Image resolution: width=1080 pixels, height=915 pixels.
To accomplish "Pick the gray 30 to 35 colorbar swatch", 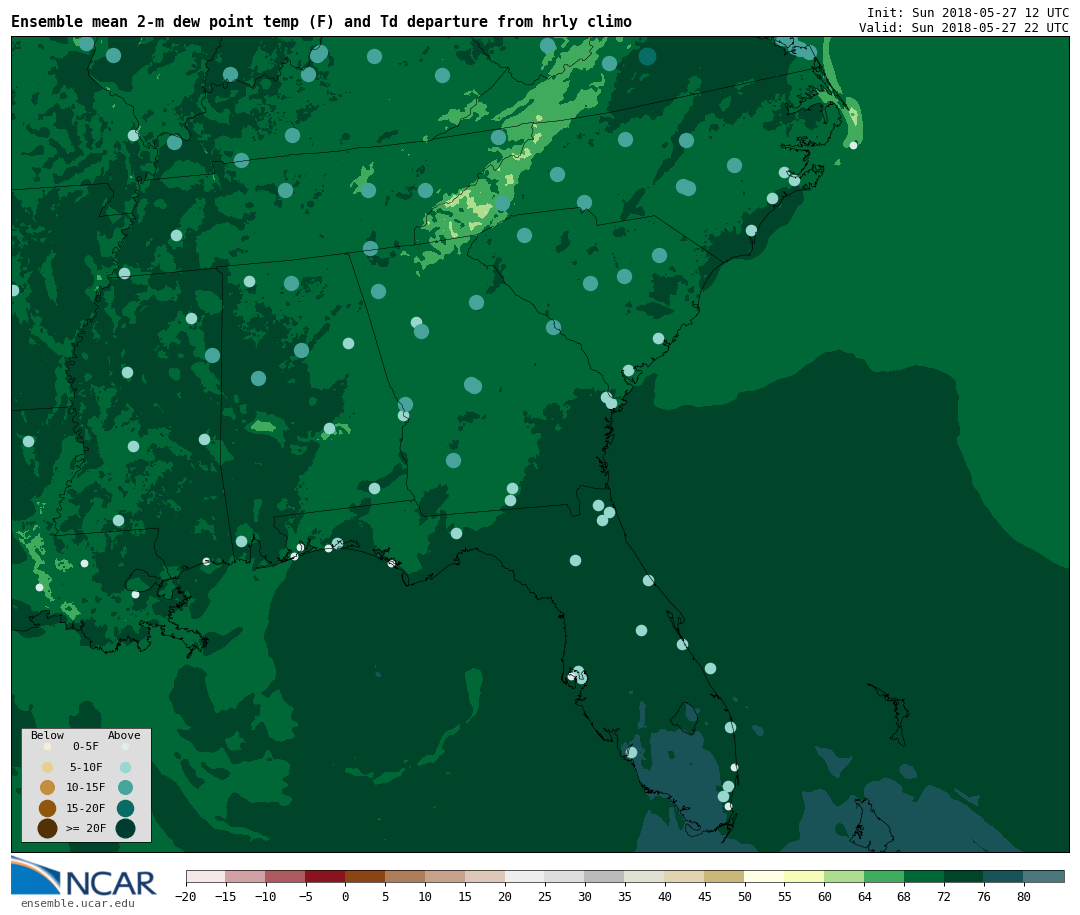I will tap(605, 876).
